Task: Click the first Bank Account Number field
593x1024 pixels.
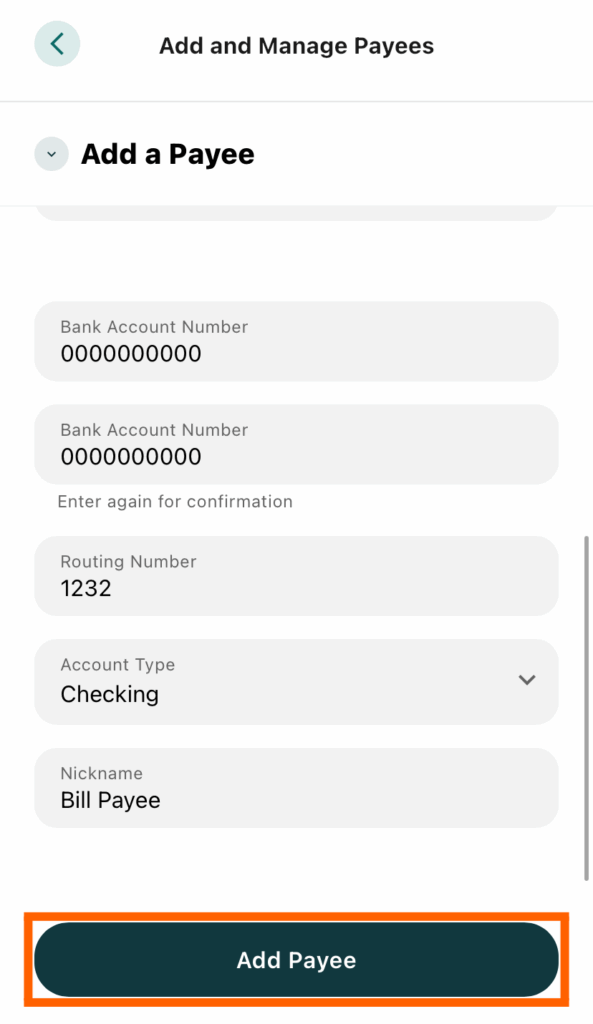Action: click(296, 341)
